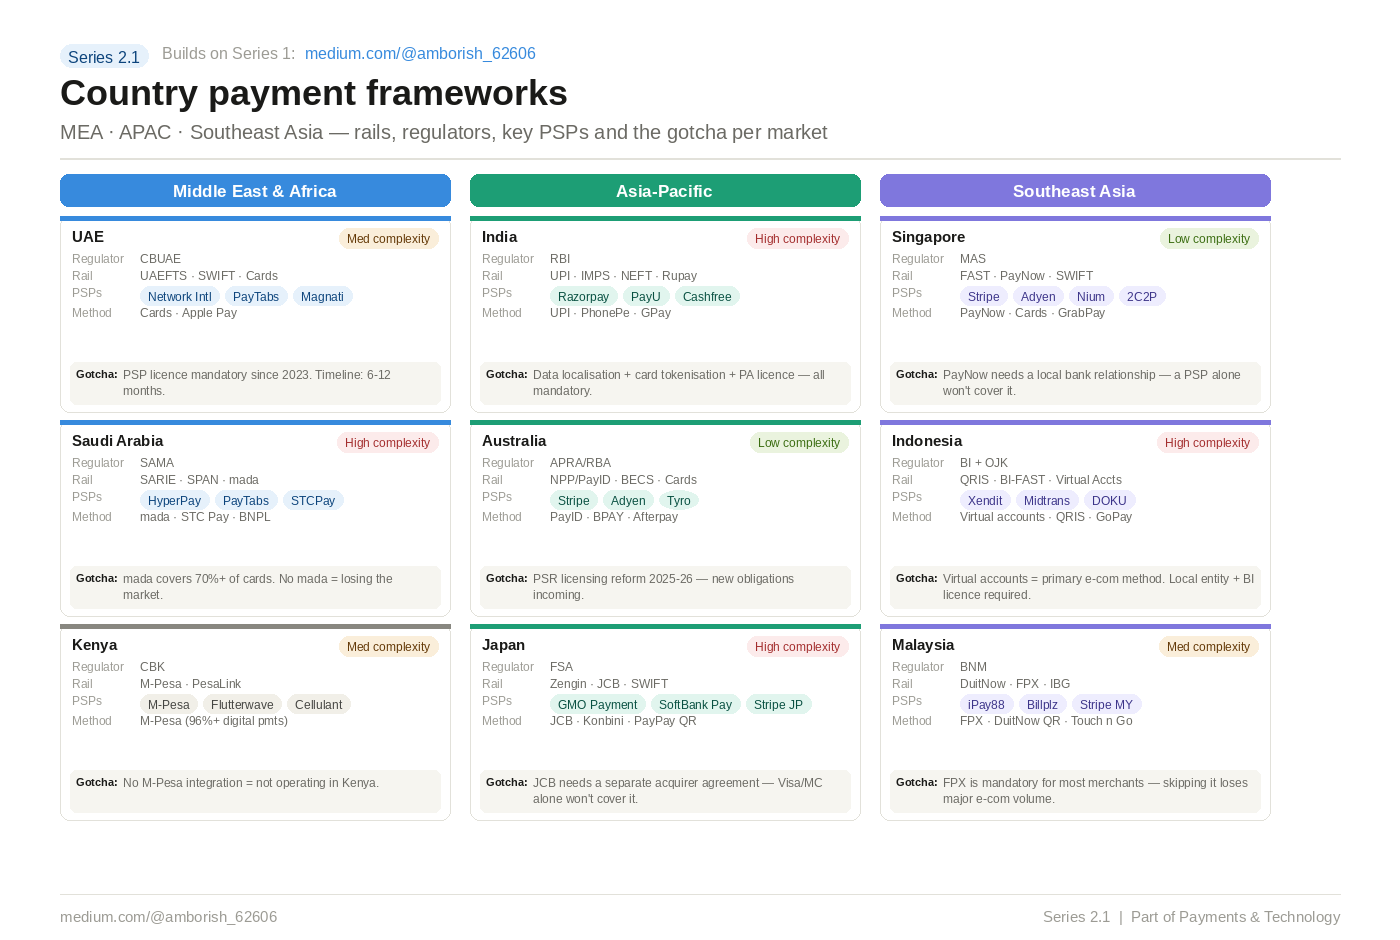1400x940 pixels.
Task: Click the Tyro PSP tag
Action: click(x=679, y=501)
